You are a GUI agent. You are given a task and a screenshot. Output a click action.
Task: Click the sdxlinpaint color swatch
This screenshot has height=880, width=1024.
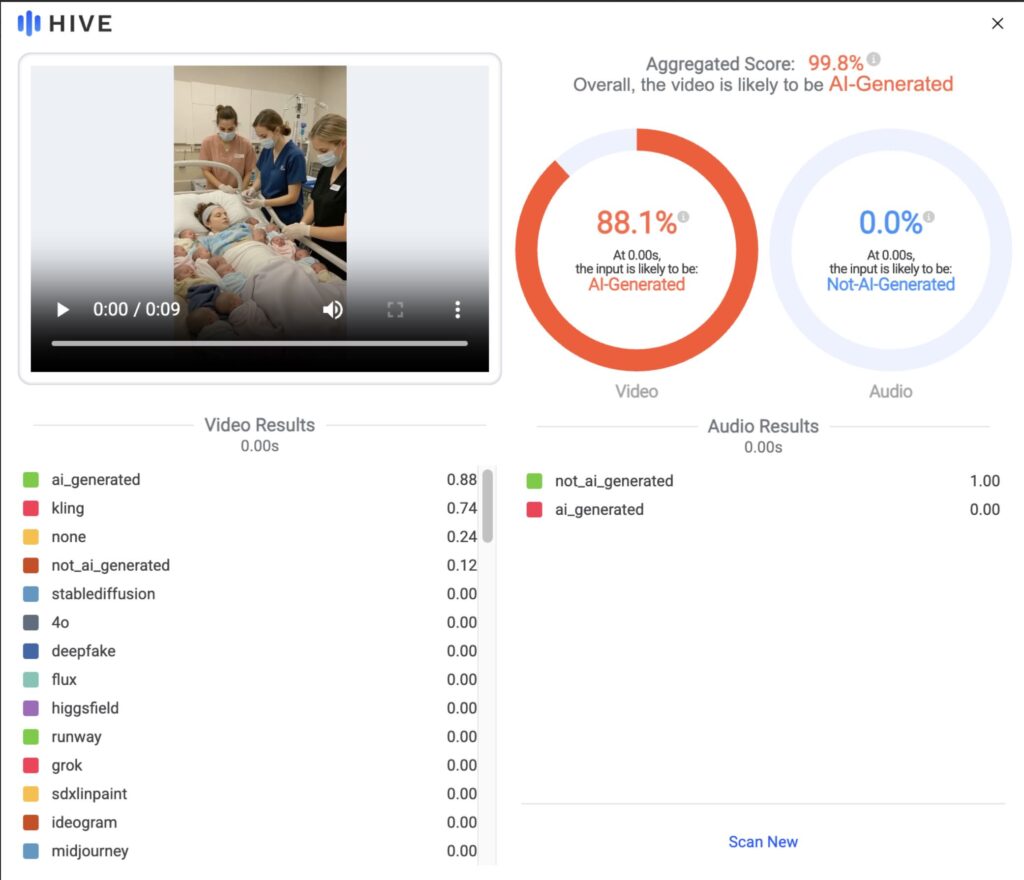pos(31,794)
